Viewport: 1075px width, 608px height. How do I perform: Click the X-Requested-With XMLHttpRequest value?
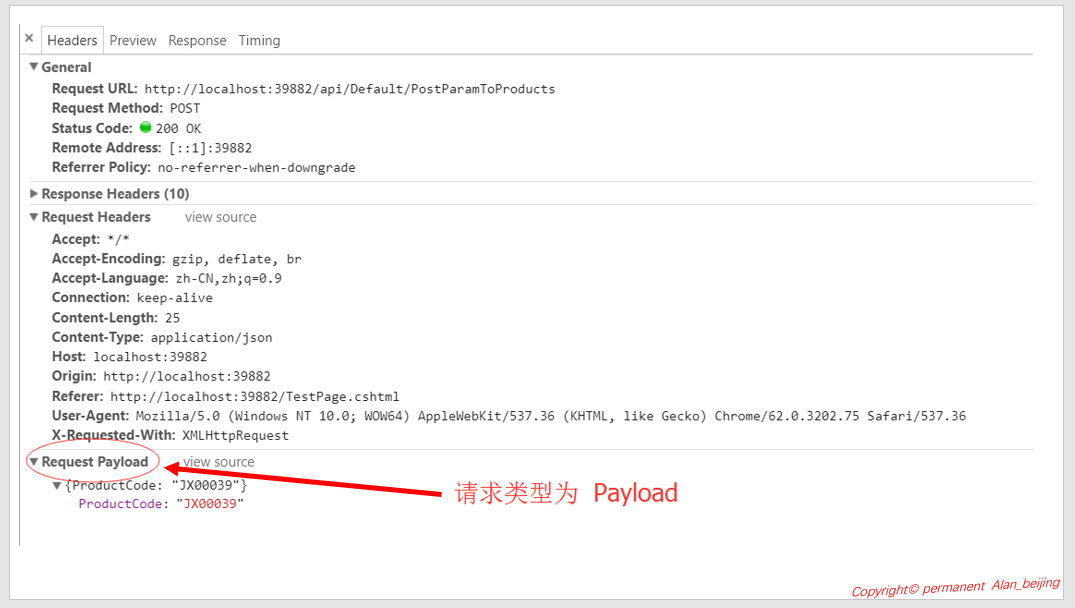point(235,436)
